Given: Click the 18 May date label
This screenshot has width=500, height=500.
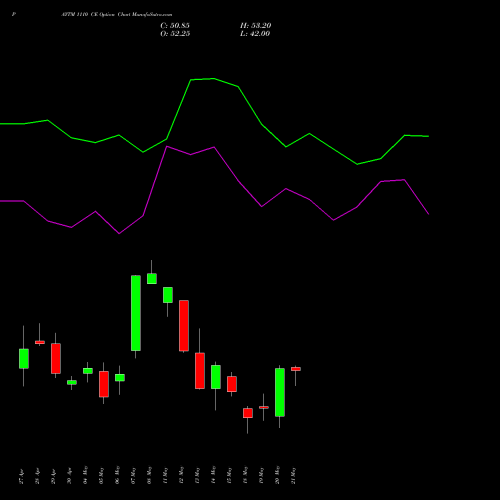Looking at the screenshot, I should coord(246,475).
